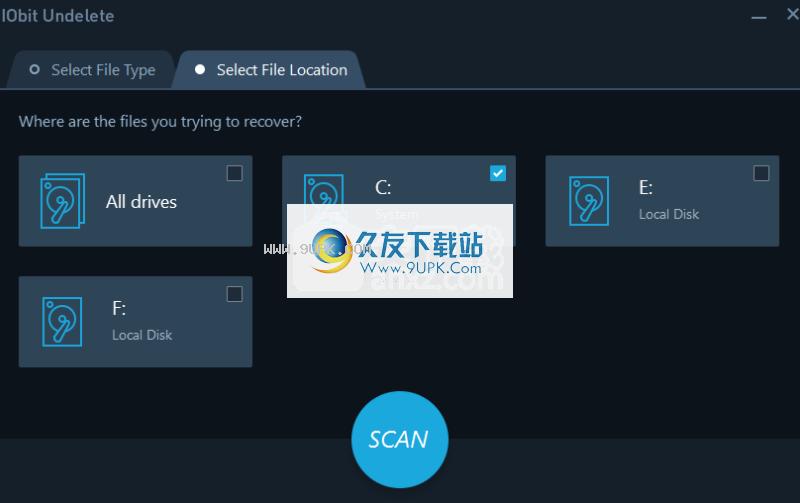Viewport: 800px width, 503px height.
Task: Click the 'C:' drive letter text
Action: 383,188
